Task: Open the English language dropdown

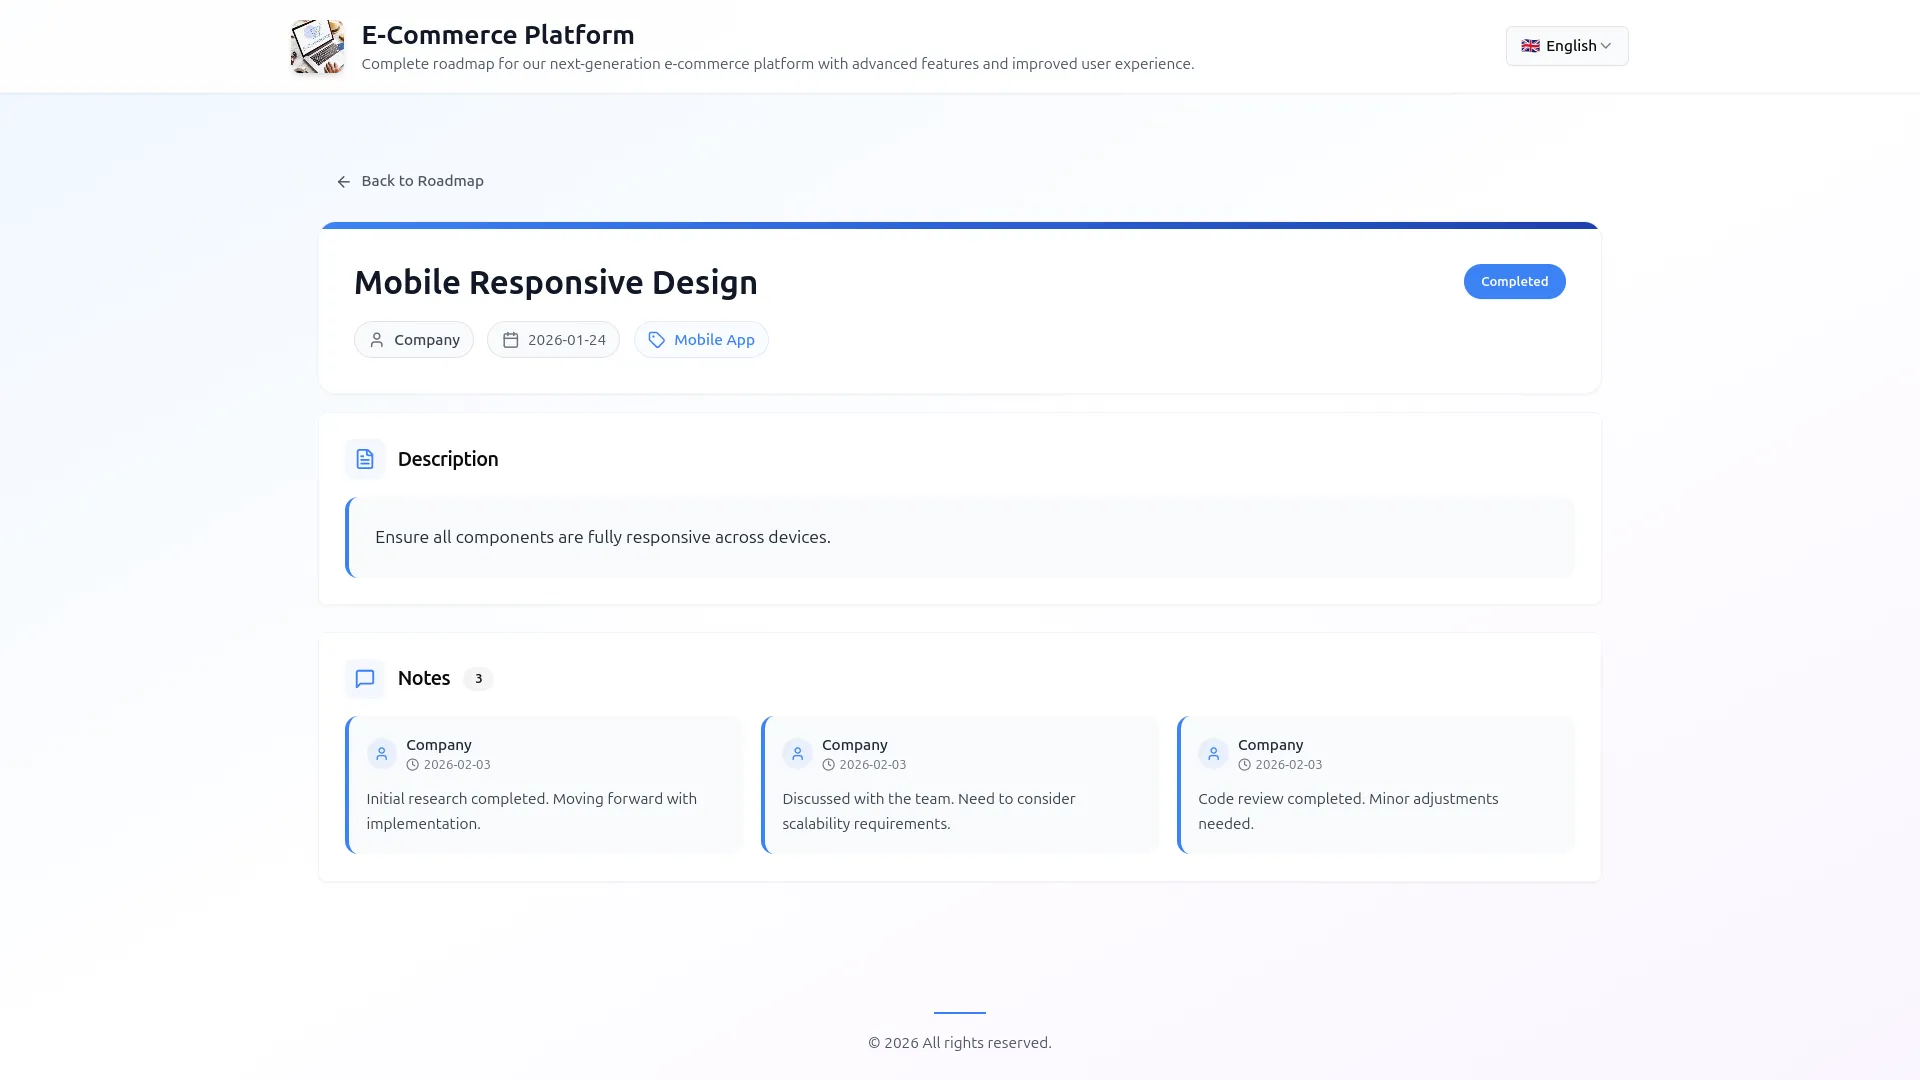Action: pyautogui.click(x=1566, y=46)
